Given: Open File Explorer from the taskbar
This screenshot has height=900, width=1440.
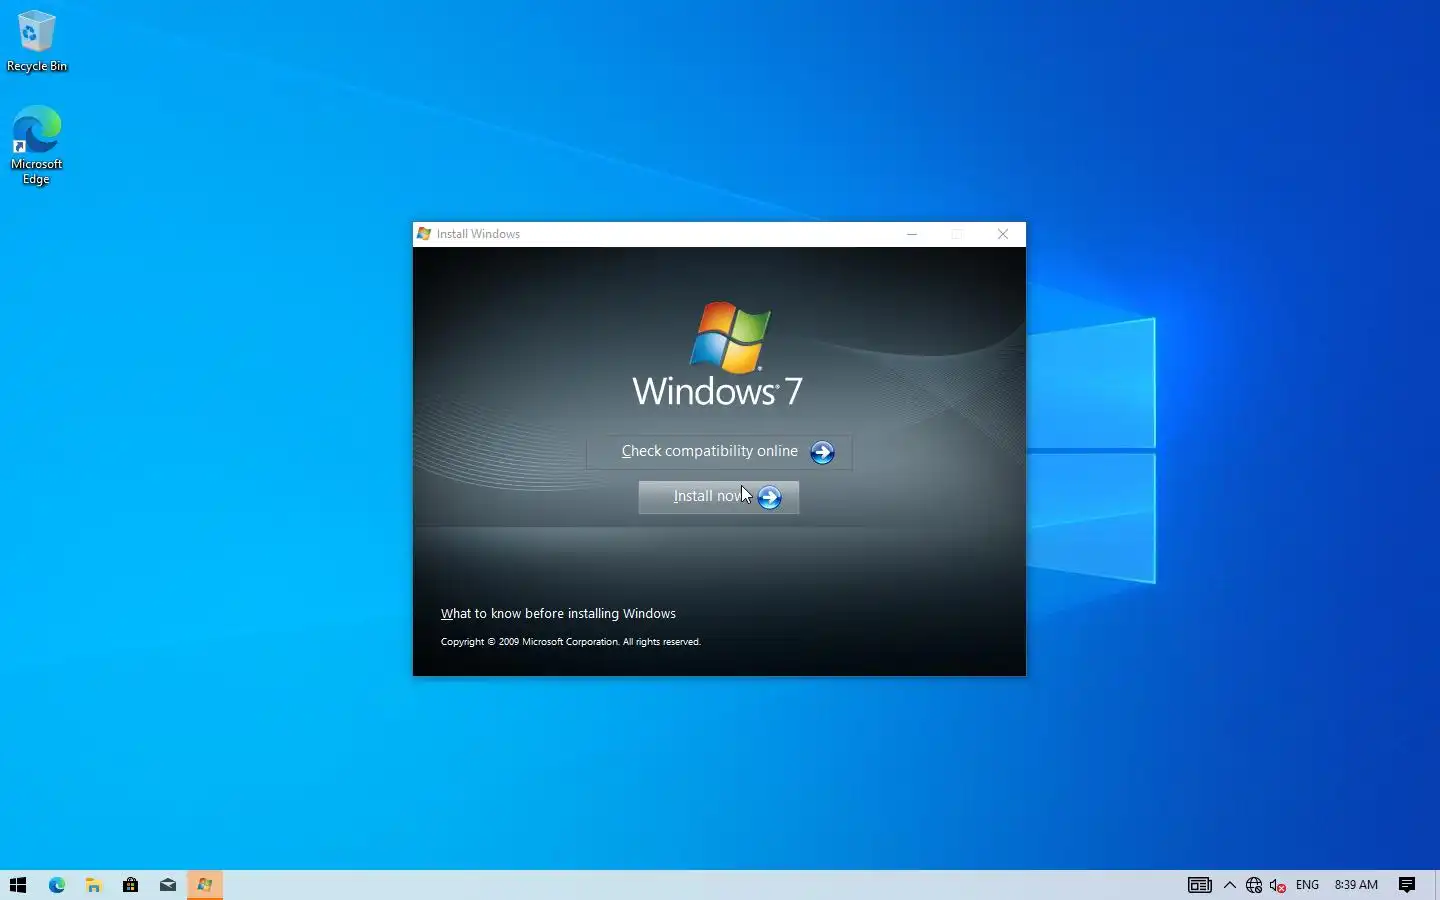Looking at the screenshot, I should (x=94, y=885).
